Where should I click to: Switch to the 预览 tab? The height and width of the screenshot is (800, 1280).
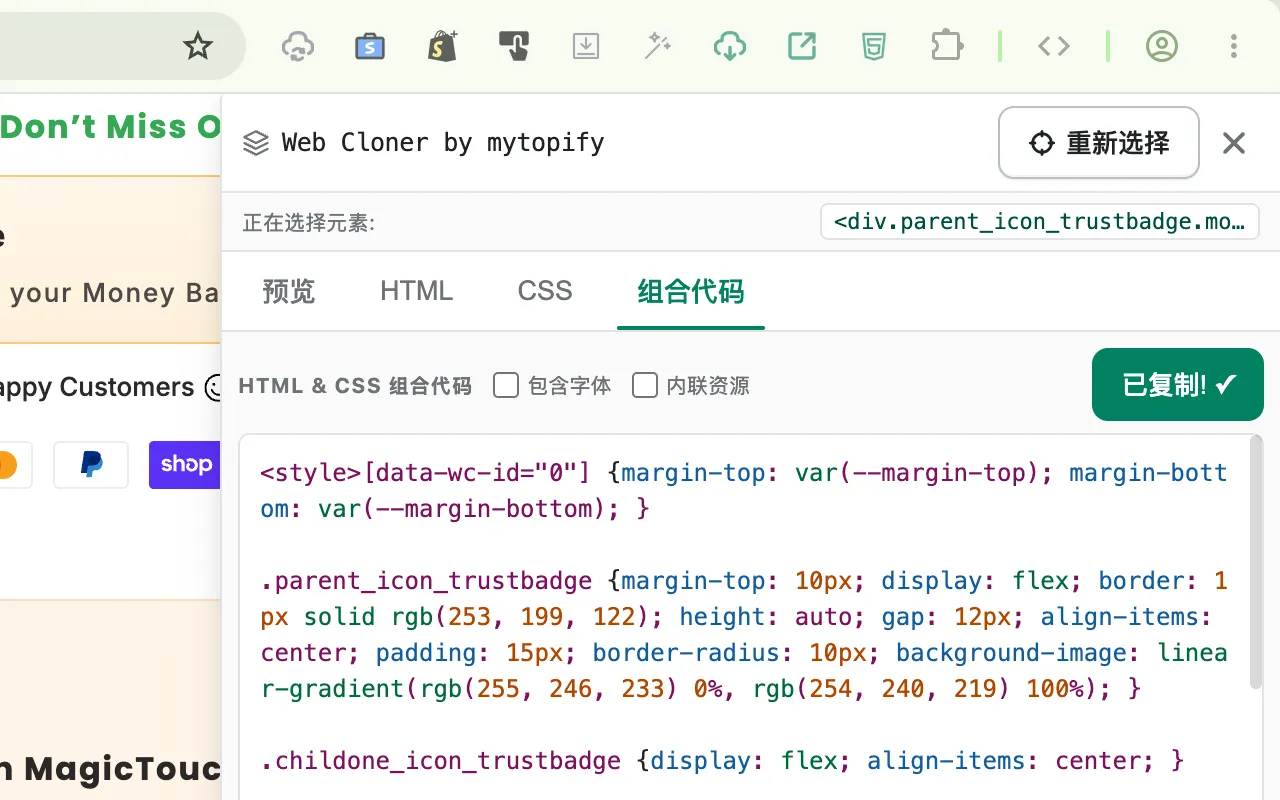click(x=289, y=291)
